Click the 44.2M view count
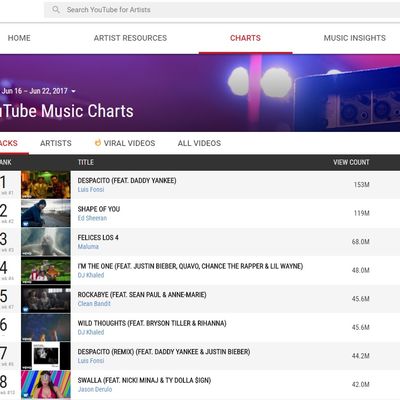The width and height of the screenshot is (400, 400). point(360,356)
